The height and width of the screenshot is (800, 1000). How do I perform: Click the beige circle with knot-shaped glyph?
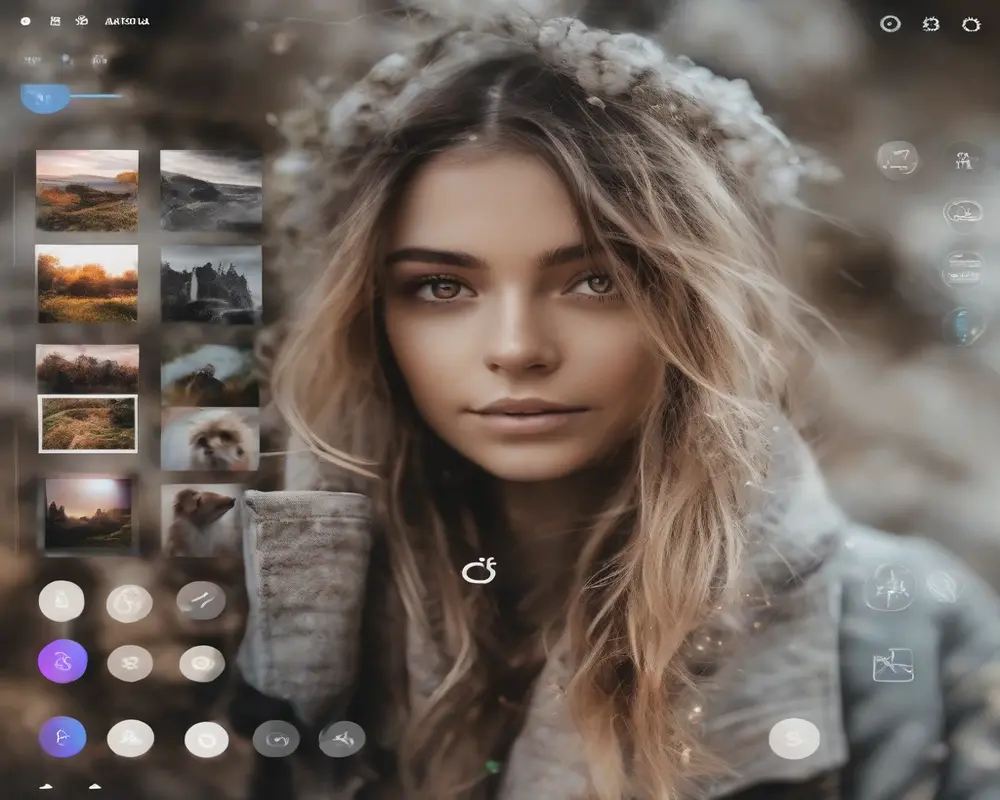pyautogui.click(x=130, y=663)
